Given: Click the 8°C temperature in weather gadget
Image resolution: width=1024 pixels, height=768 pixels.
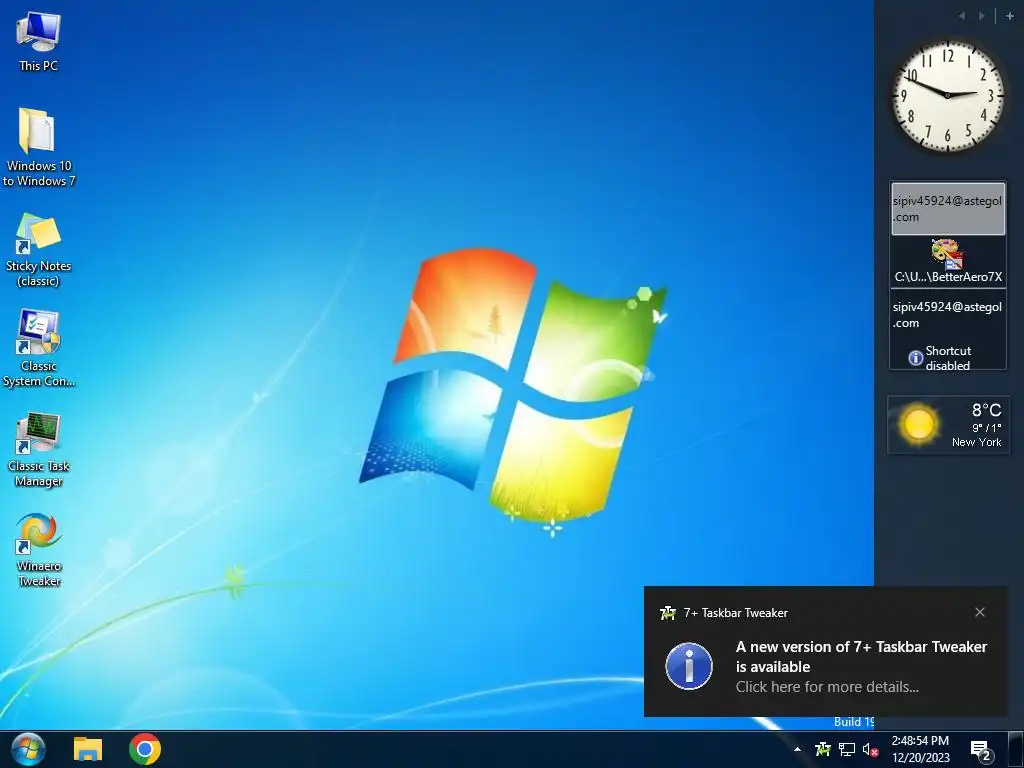Looking at the screenshot, I should click(986, 410).
